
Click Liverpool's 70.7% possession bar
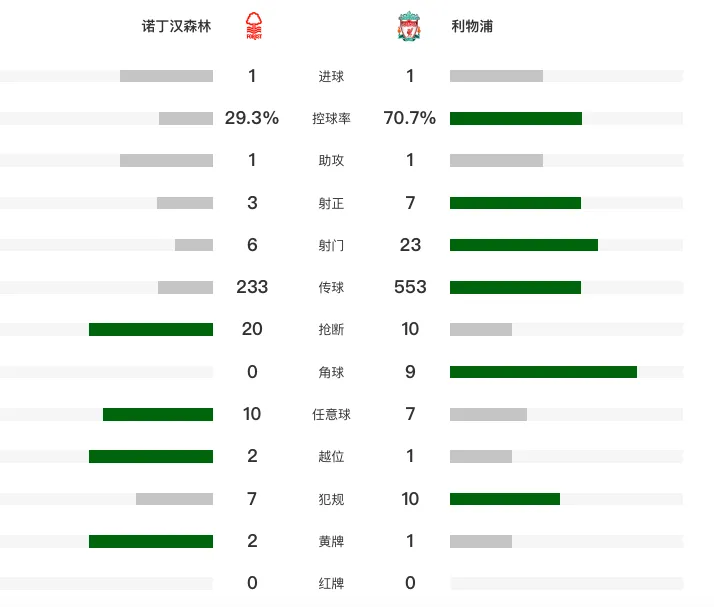click(516, 118)
